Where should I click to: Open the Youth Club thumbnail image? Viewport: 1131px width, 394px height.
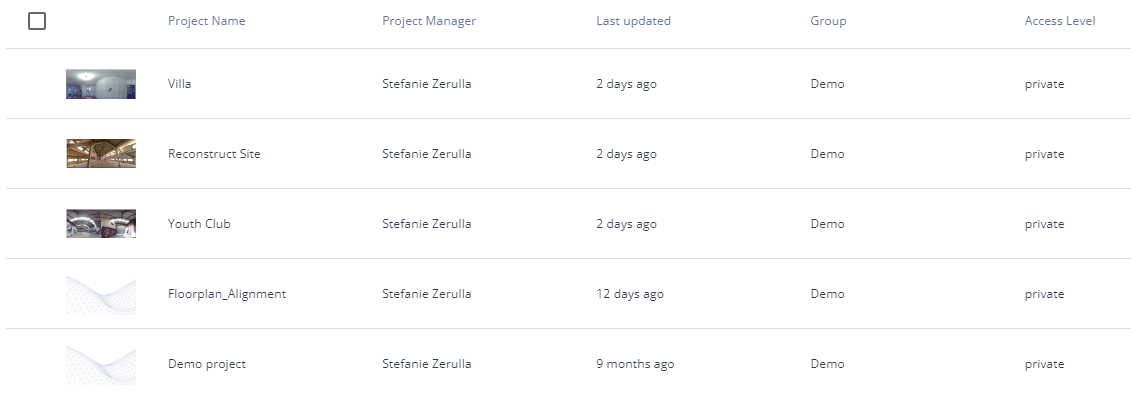(x=101, y=224)
